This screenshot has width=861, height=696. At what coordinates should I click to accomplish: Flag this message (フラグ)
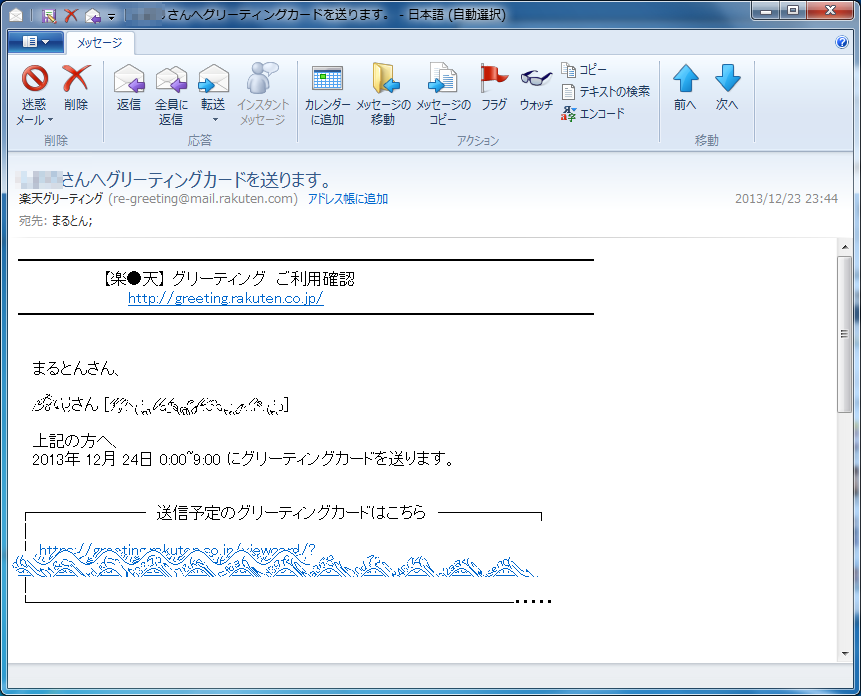pyautogui.click(x=494, y=87)
